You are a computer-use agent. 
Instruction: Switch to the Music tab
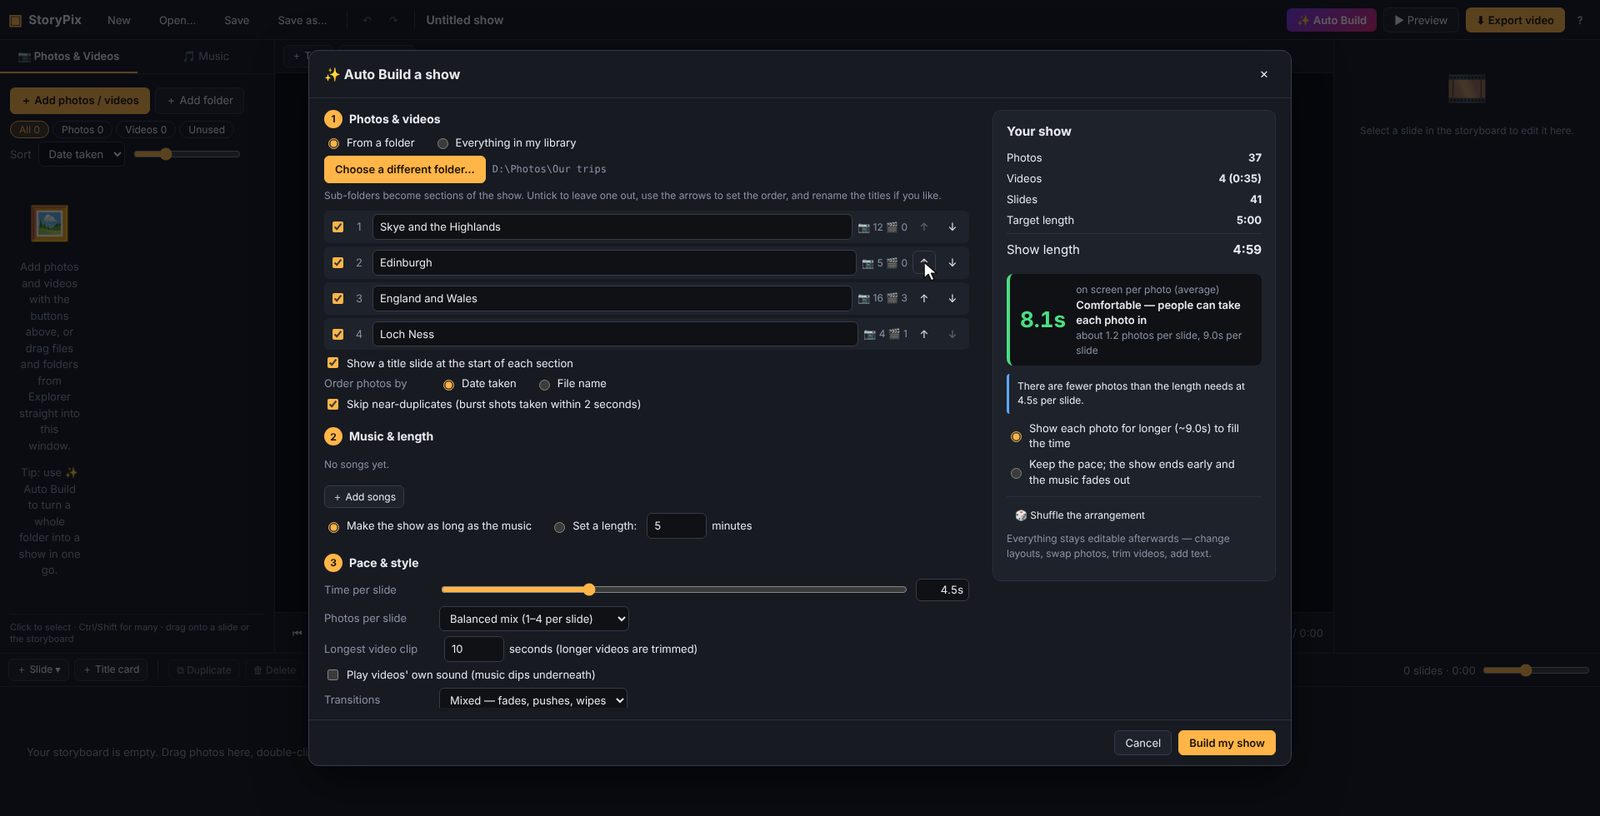point(206,56)
